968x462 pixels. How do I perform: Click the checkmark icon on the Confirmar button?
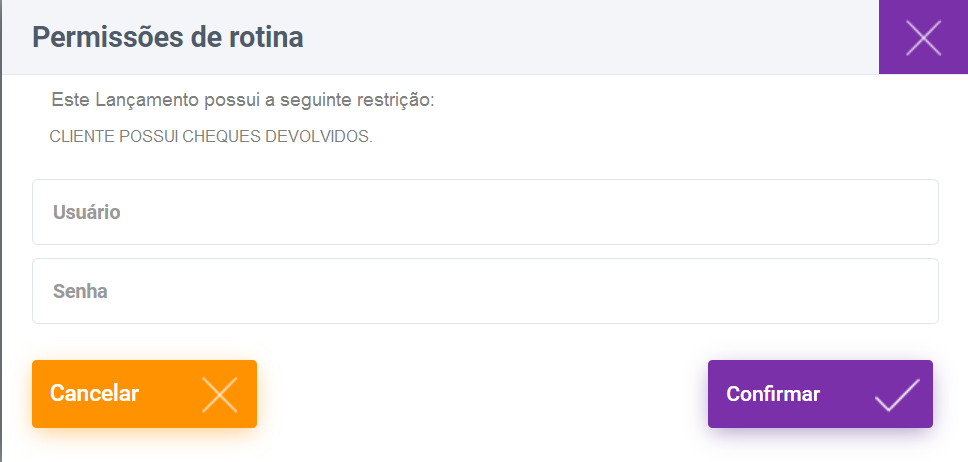click(x=896, y=394)
